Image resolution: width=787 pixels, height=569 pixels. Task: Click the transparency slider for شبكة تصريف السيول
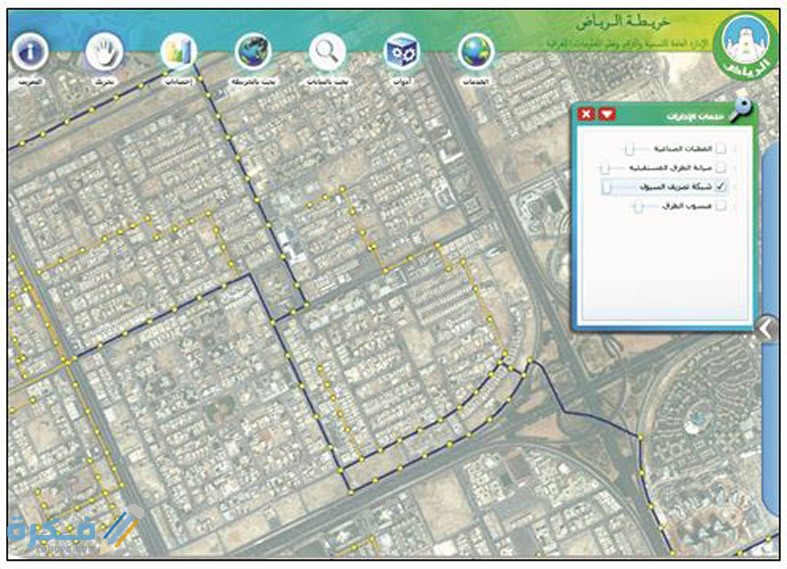(607, 187)
